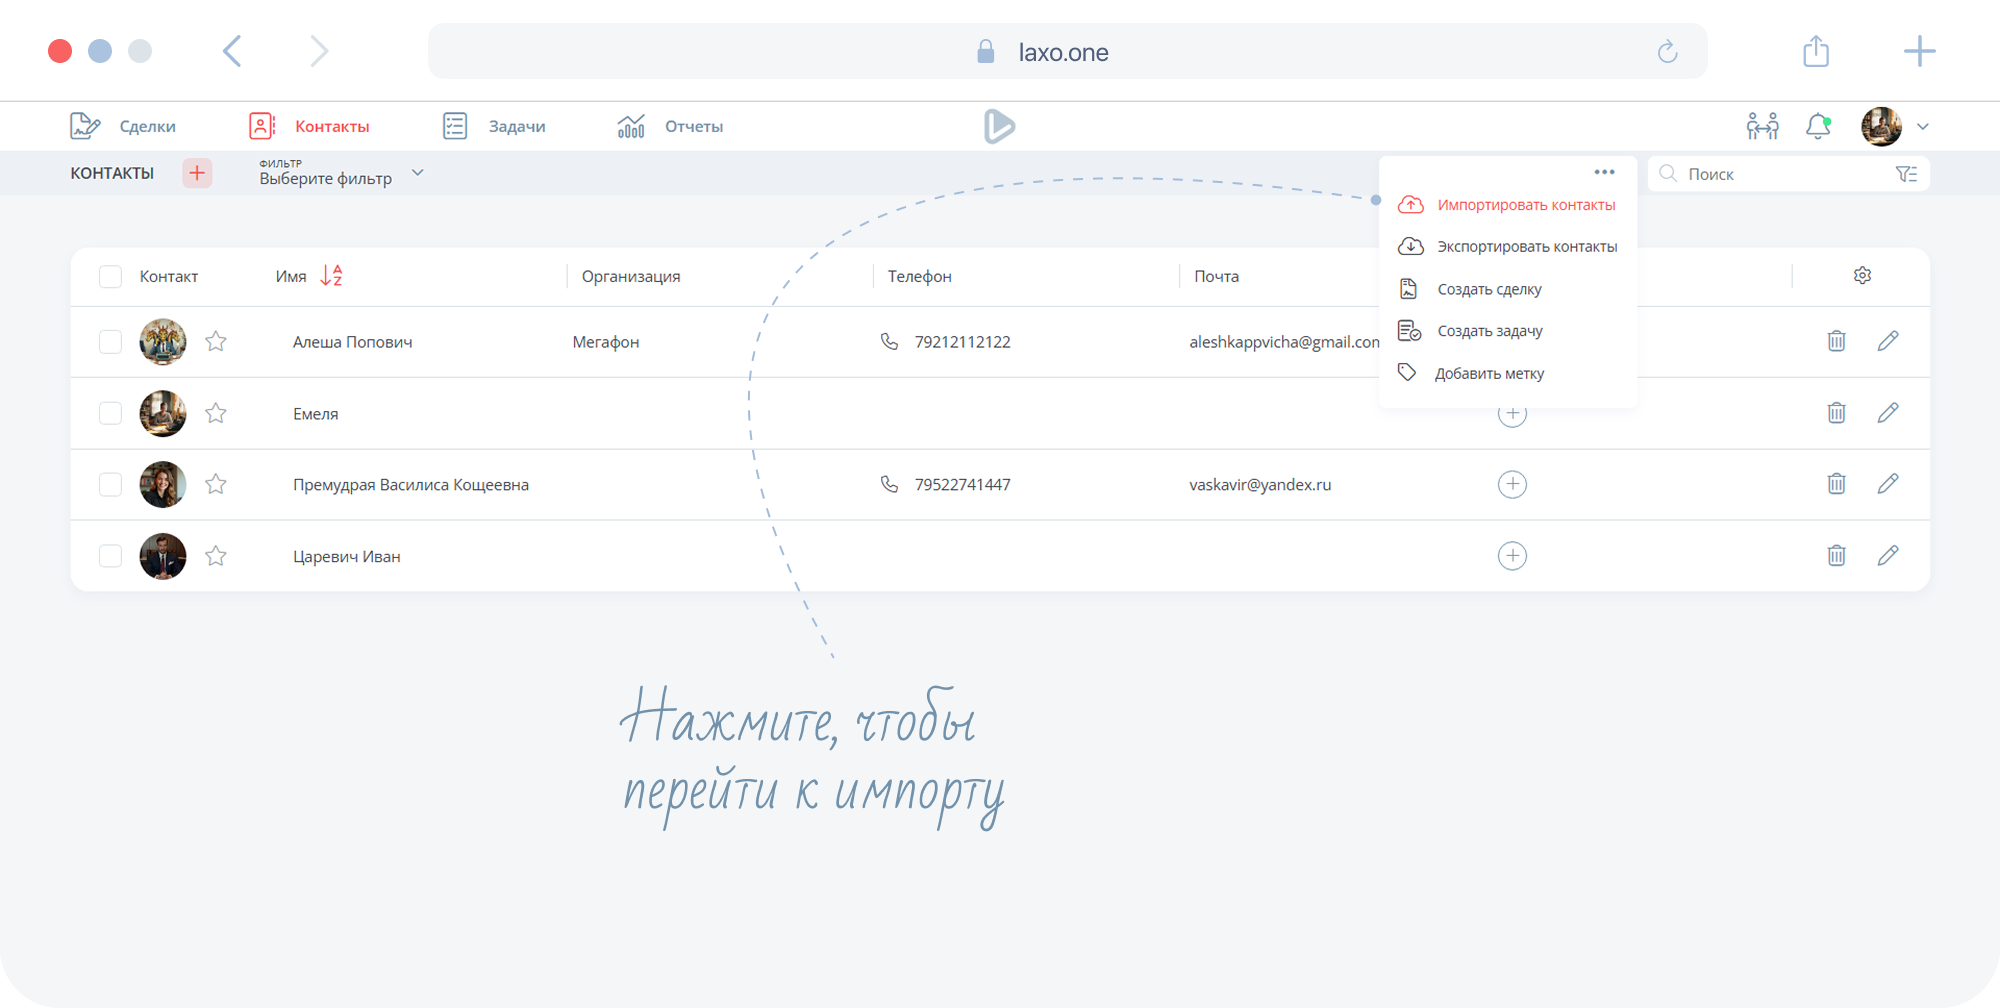Select Экспортировать контакты menu item
Screen dimensions: 2000x1008
pos(1526,247)
